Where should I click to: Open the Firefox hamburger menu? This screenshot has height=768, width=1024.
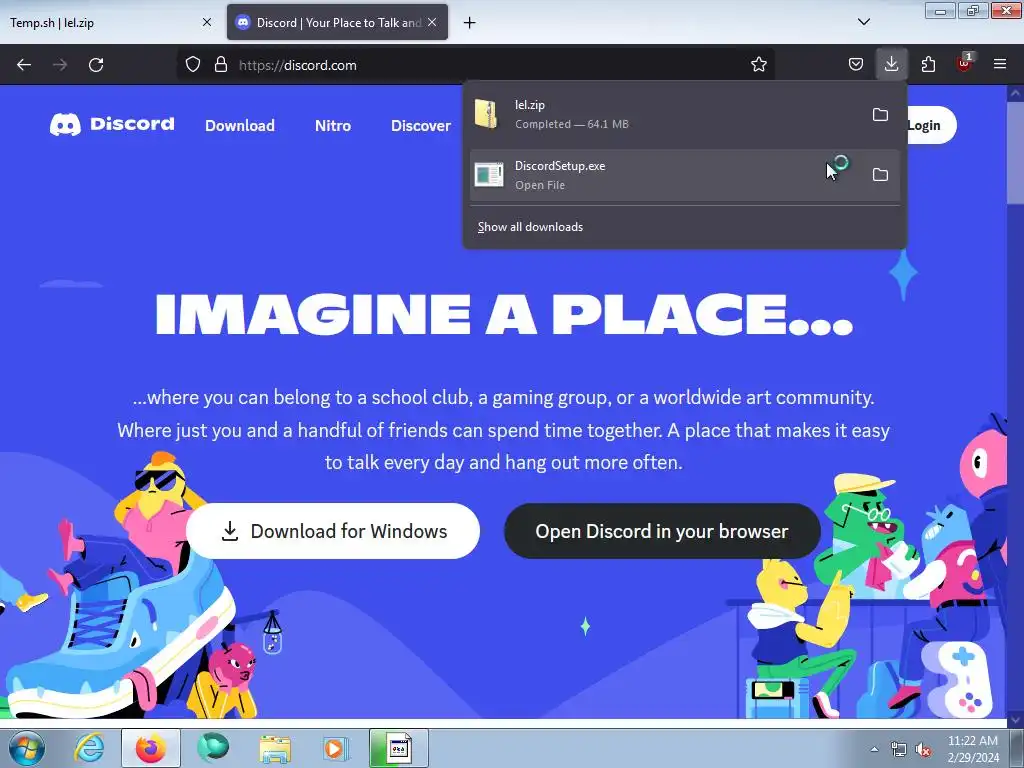pyautogui.click(x=1000, y=65)
